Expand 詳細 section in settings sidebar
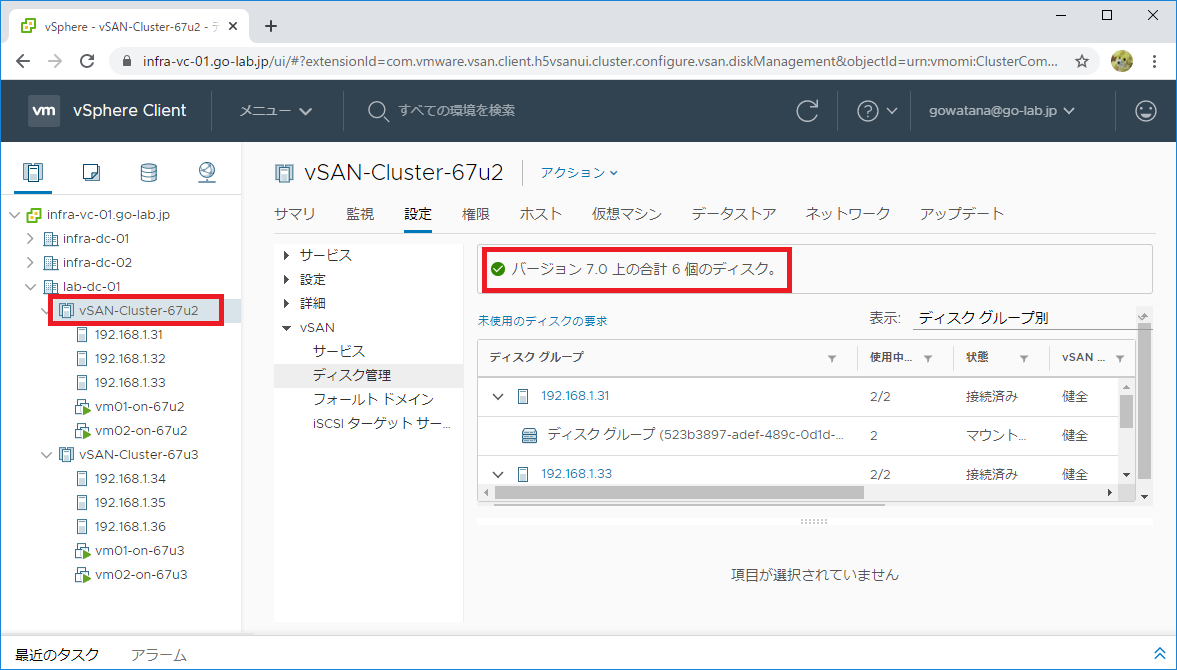The height and width of the screenshot is (670, 1177). click(286, 304)
